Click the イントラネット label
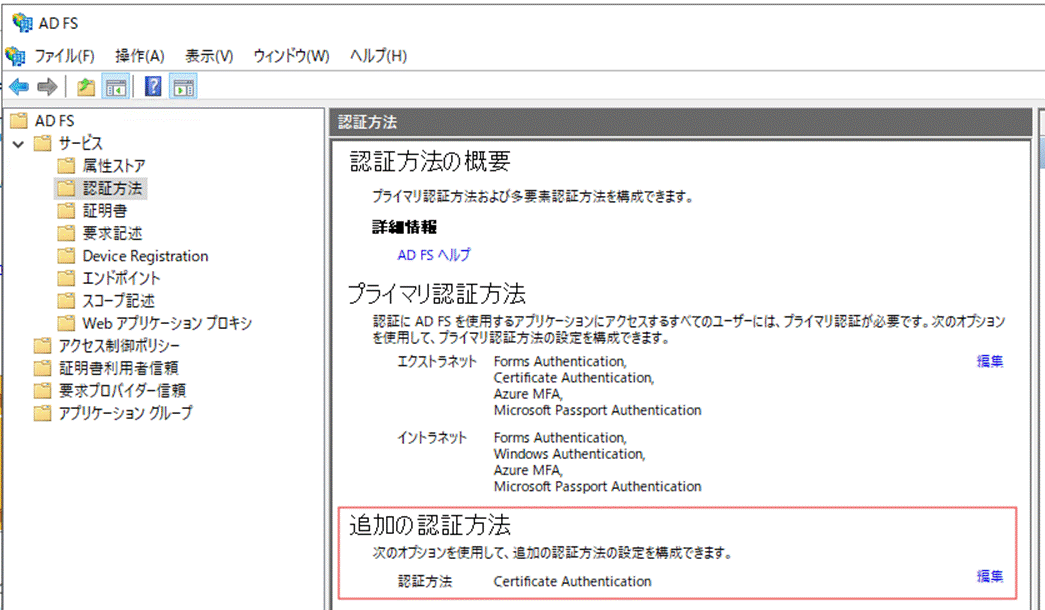 coord(432,438)
